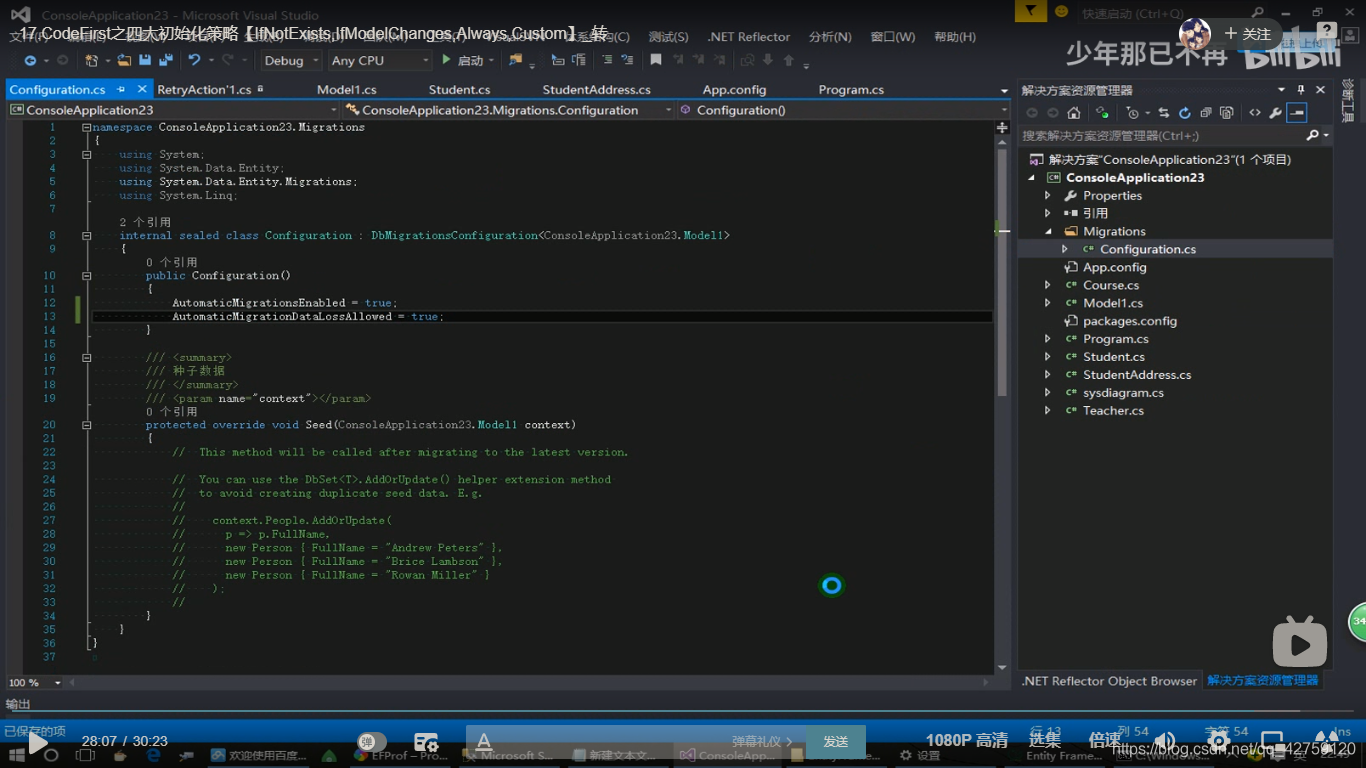Switch to the Model1.cs editor tab

point(346,90)
